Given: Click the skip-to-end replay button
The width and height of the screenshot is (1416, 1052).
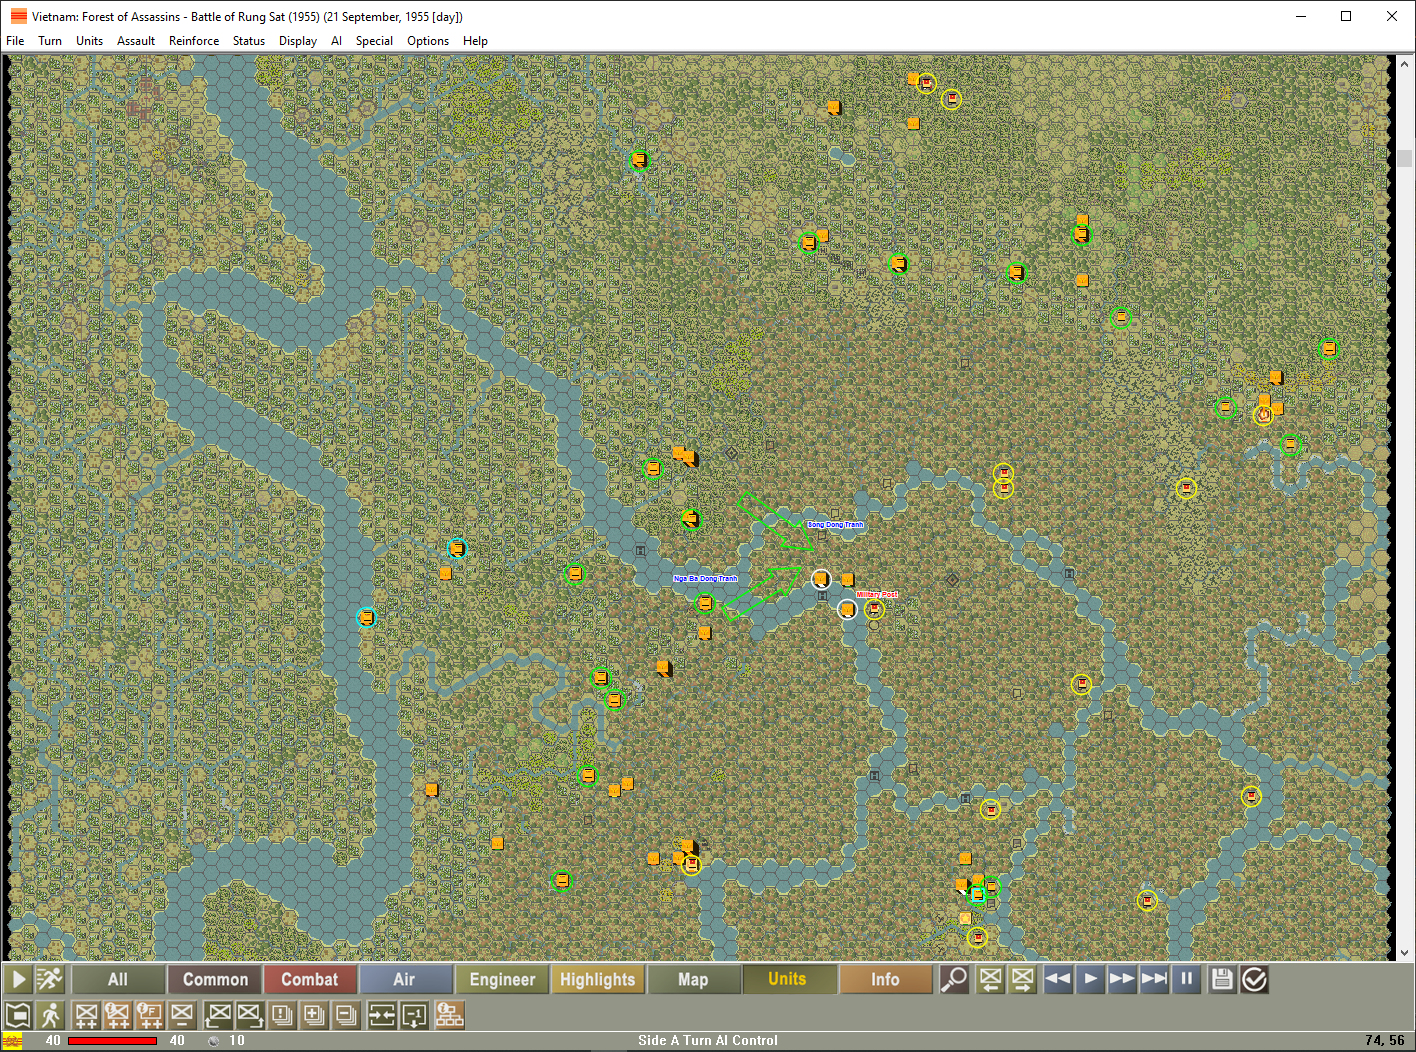Looking at the screenshot, I should (x=1154, y=979).
